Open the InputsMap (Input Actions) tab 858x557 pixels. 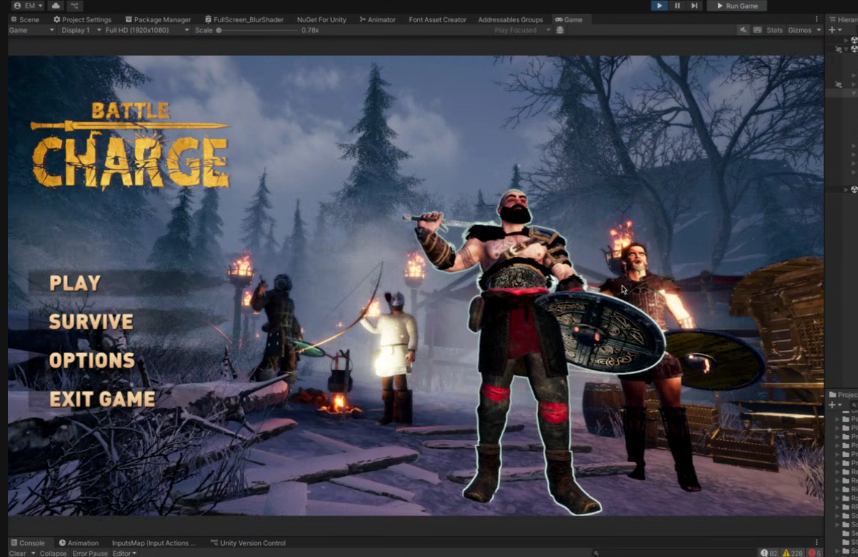pyautogui.click(x=153, y=543)
